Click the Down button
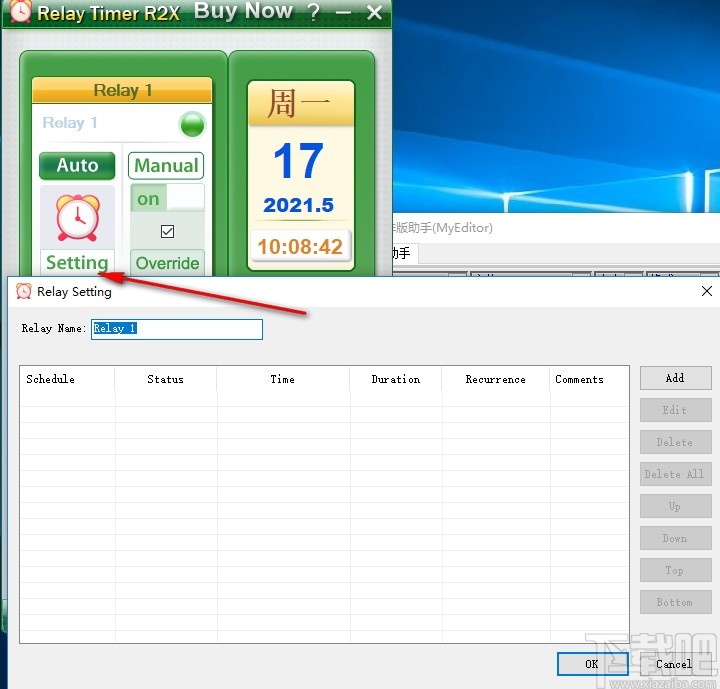Screen dimensions: 720x689 click(x=675, y=538)
